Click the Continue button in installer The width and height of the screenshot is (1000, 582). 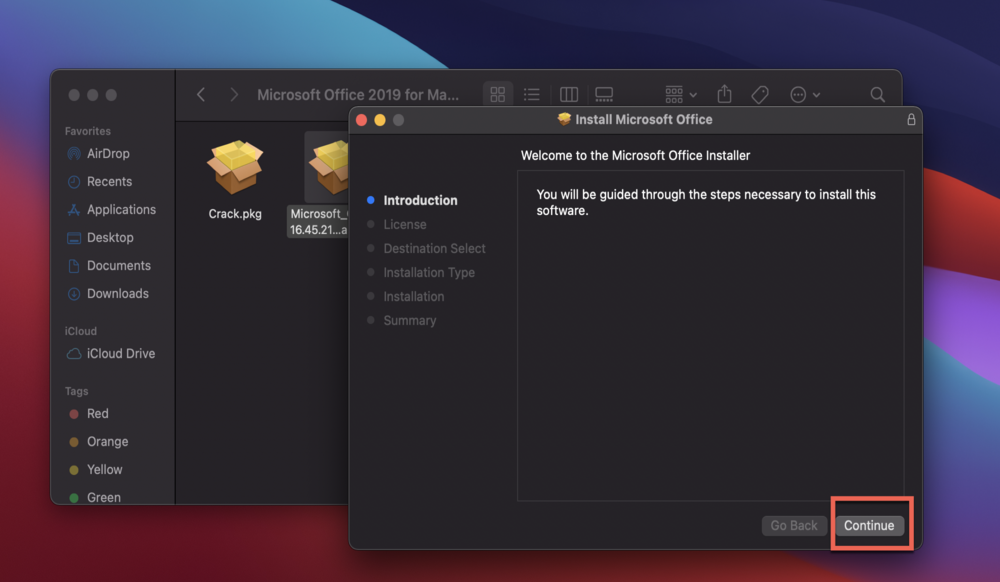[x=869, y=525]
